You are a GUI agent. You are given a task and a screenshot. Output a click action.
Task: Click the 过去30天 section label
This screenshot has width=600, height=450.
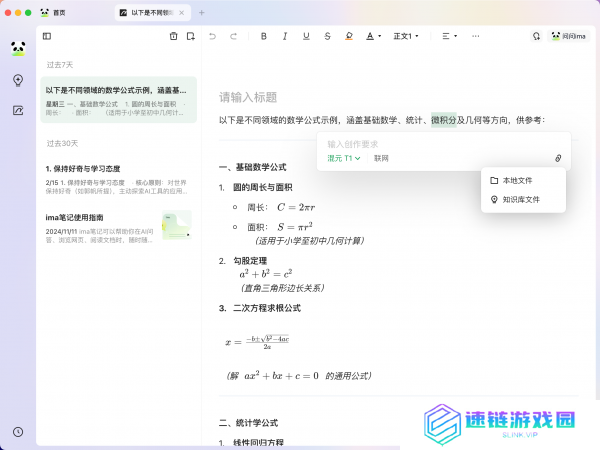coord(62,143)
